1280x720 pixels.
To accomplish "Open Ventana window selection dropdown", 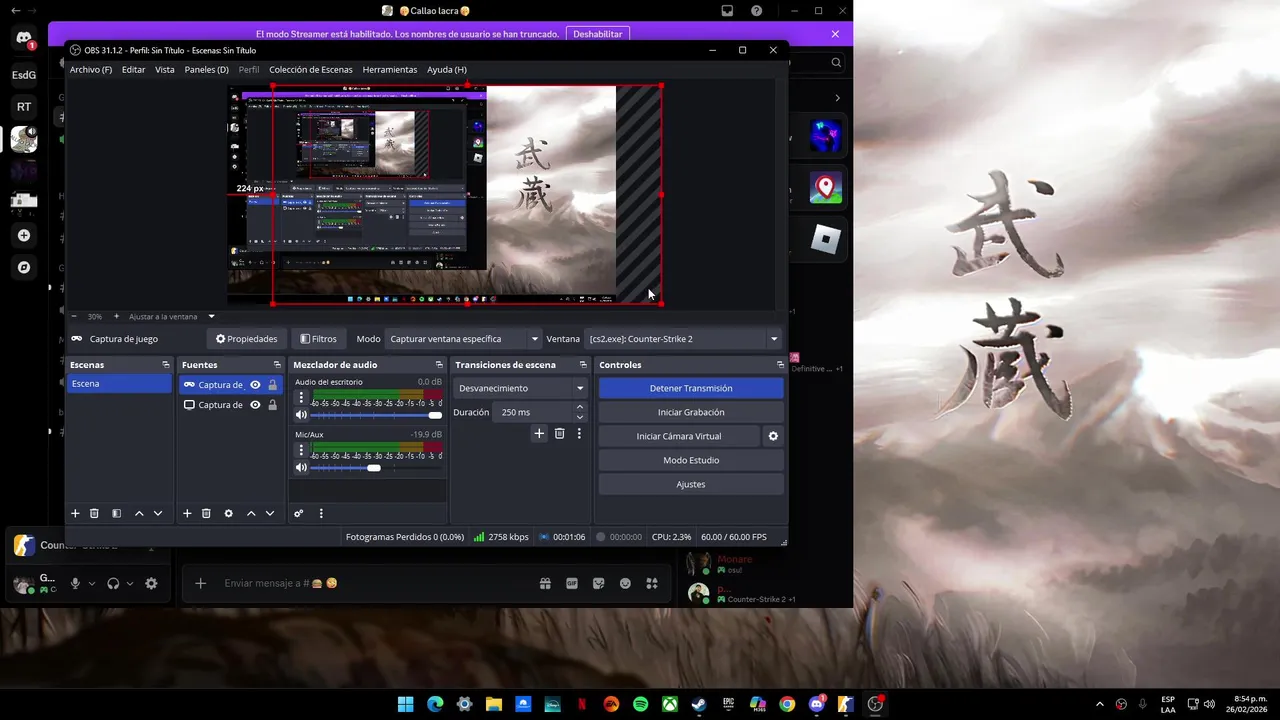I will point(685,339).
